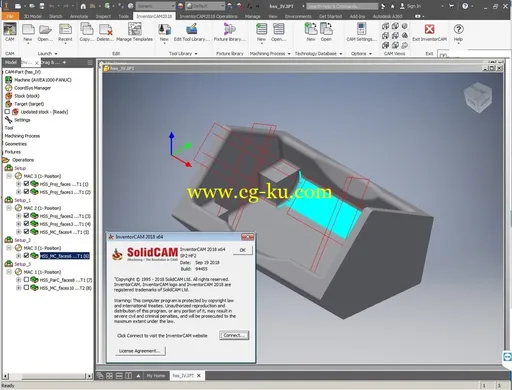The width and height of the screenshot is (512, 390).
Task: Click the Home icon in the quick access toolbar
Action: tap(83, 6)
